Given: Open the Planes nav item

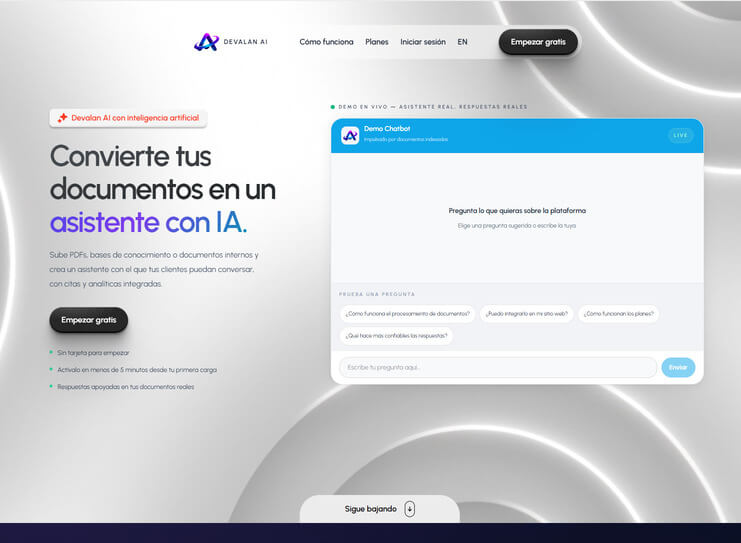Looking at the screenshot, I should (x=377, y=42).
